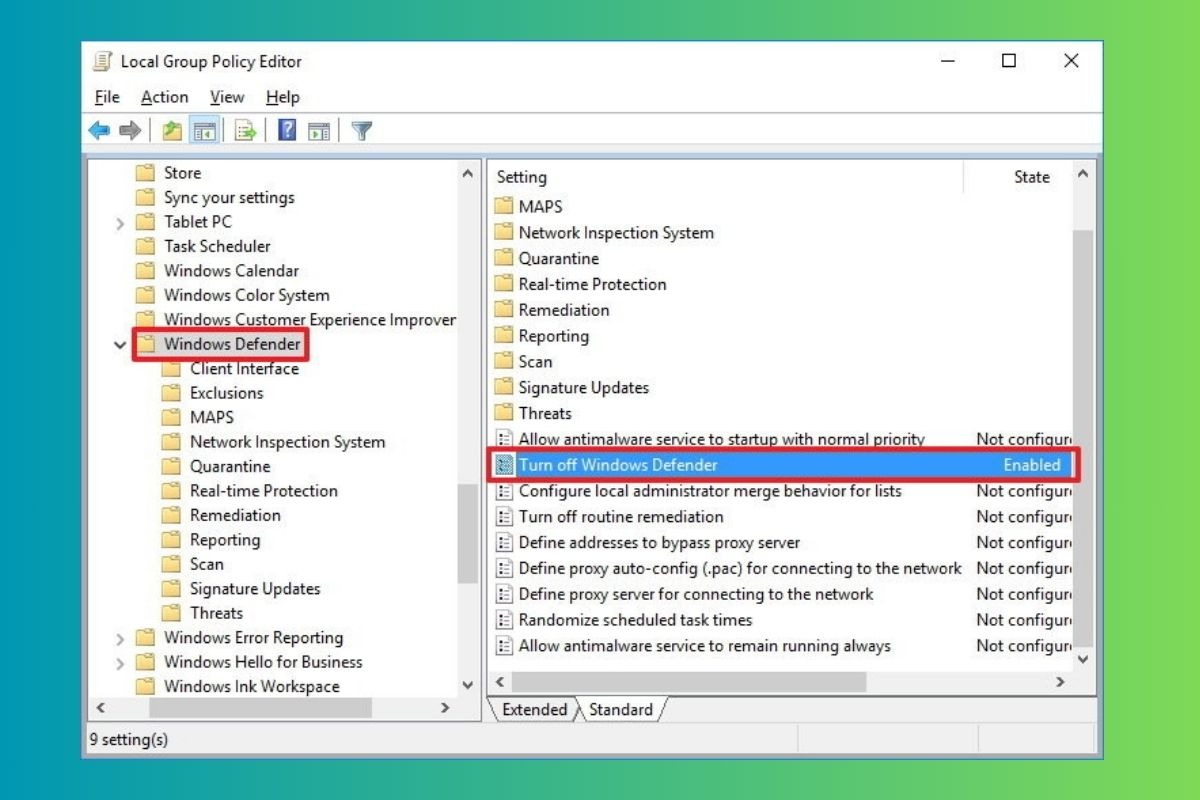
Task: Select Network Inspection System in the left tree
Action: [x=287, y=442]
